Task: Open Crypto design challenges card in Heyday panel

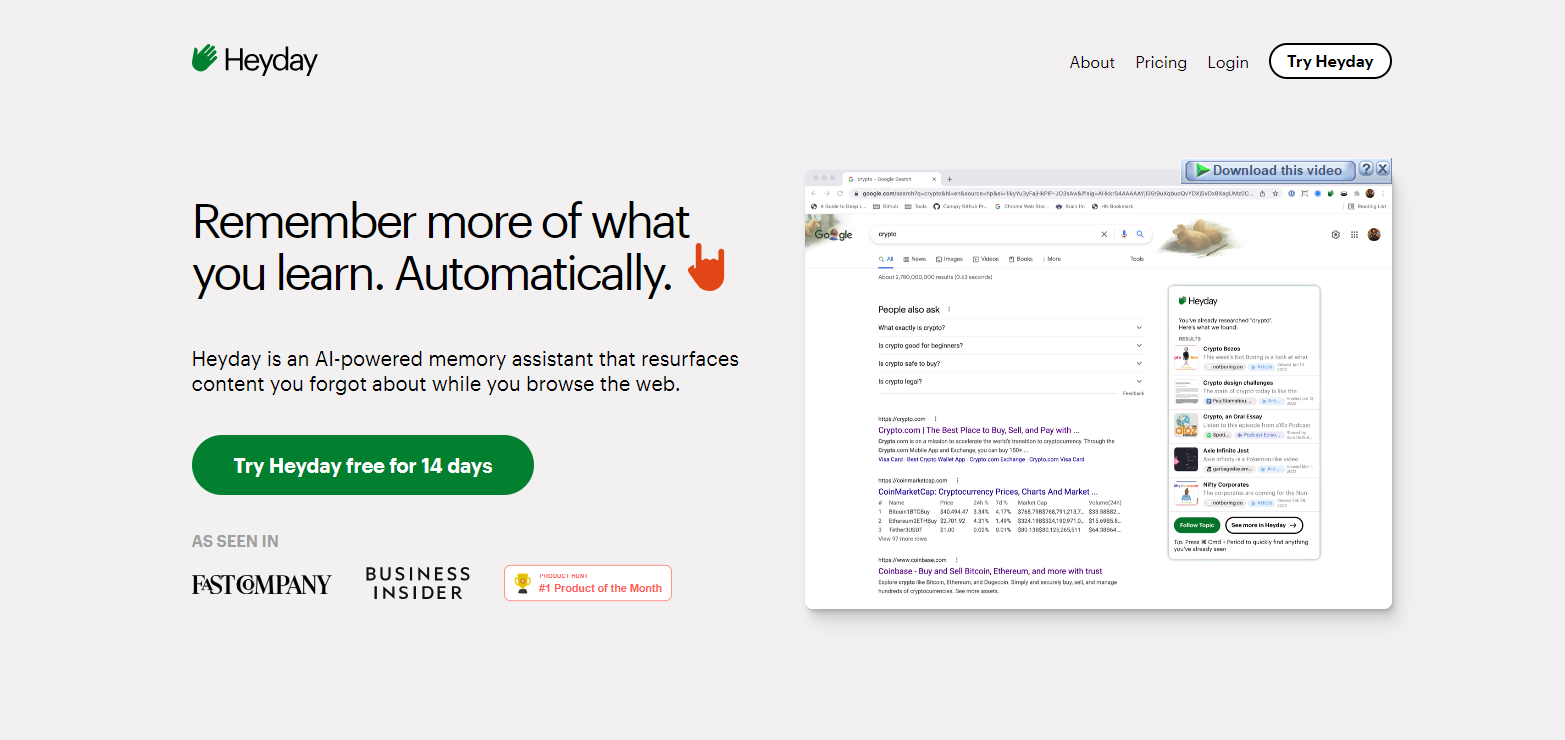Action: (x=1245, y=392)
